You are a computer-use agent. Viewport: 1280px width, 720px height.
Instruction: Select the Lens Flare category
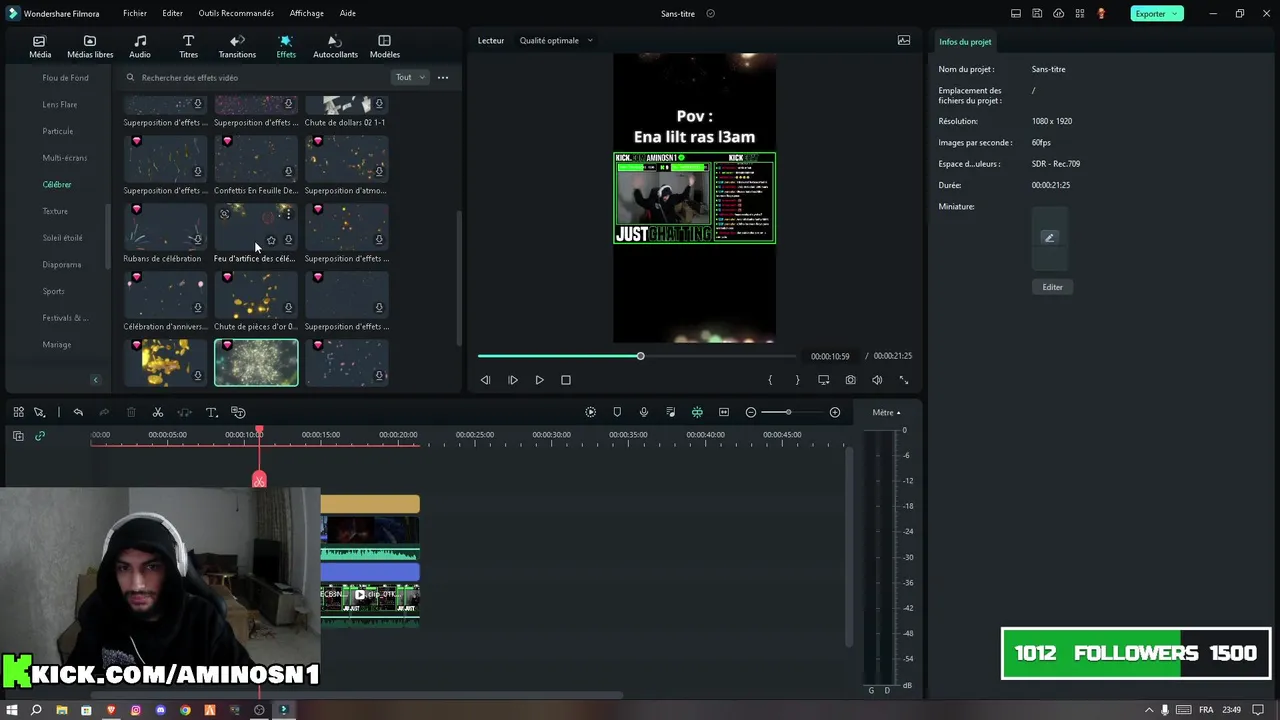click(59, 104)
